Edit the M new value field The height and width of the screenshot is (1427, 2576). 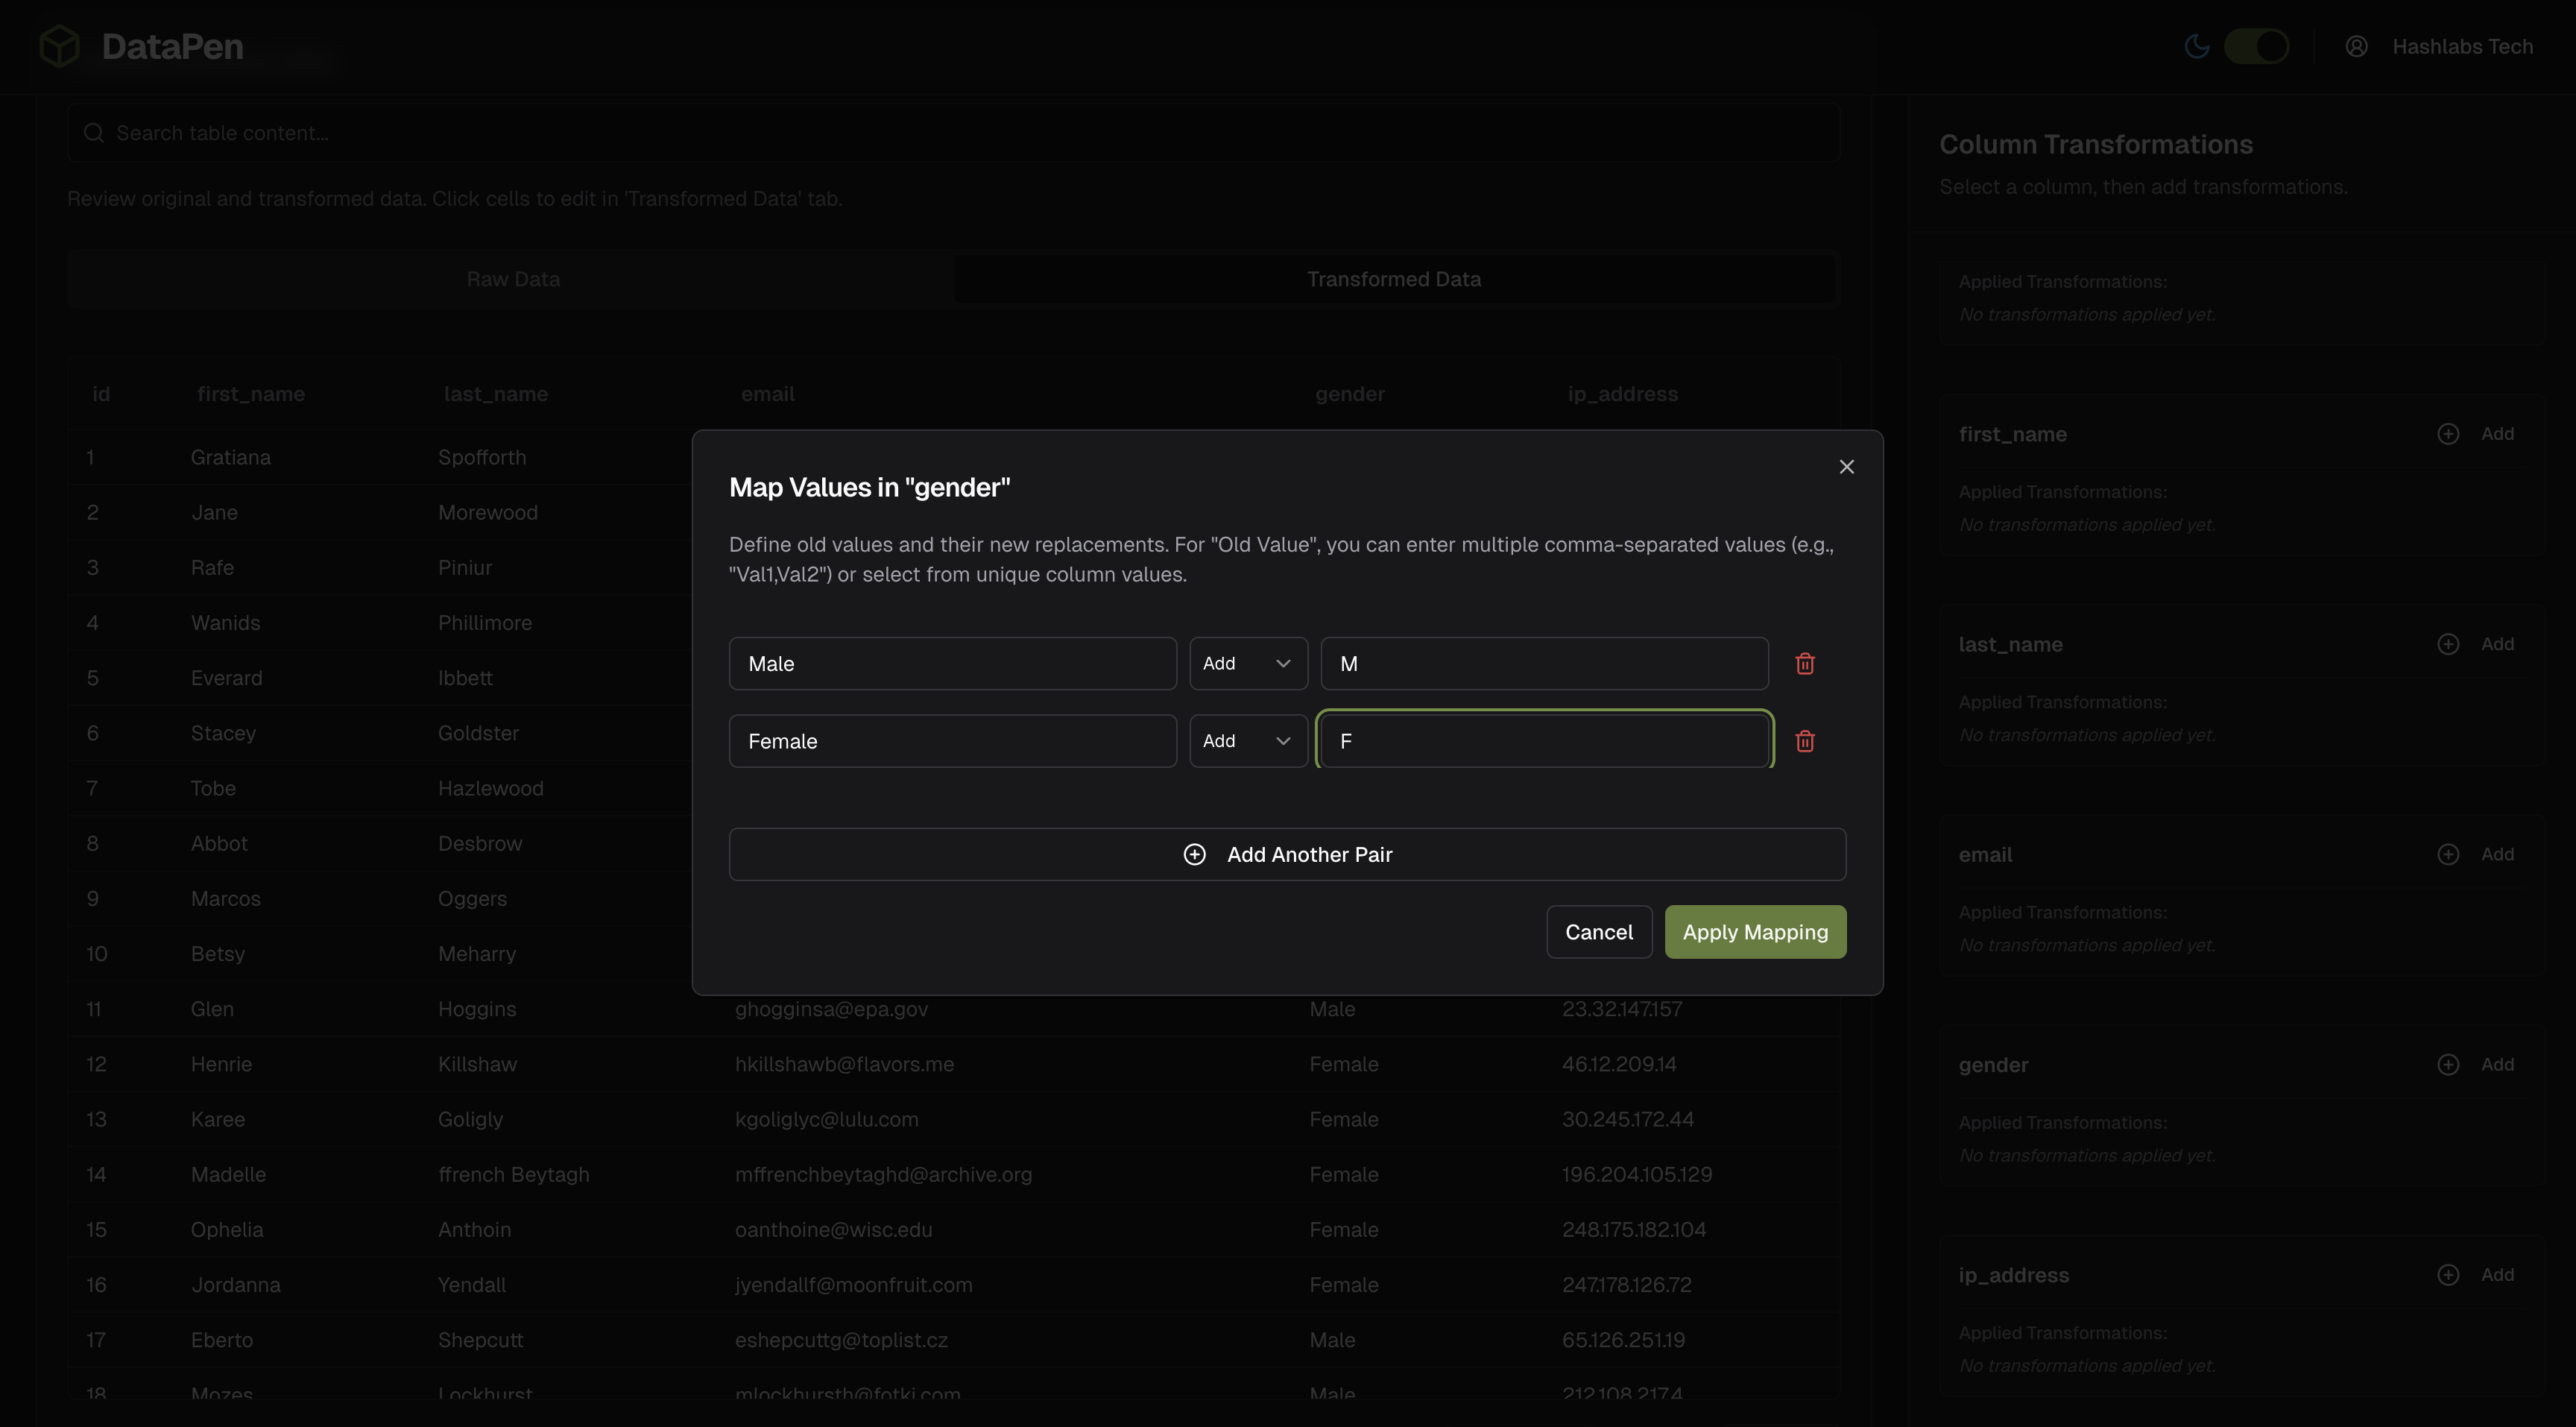point(1544,664)
